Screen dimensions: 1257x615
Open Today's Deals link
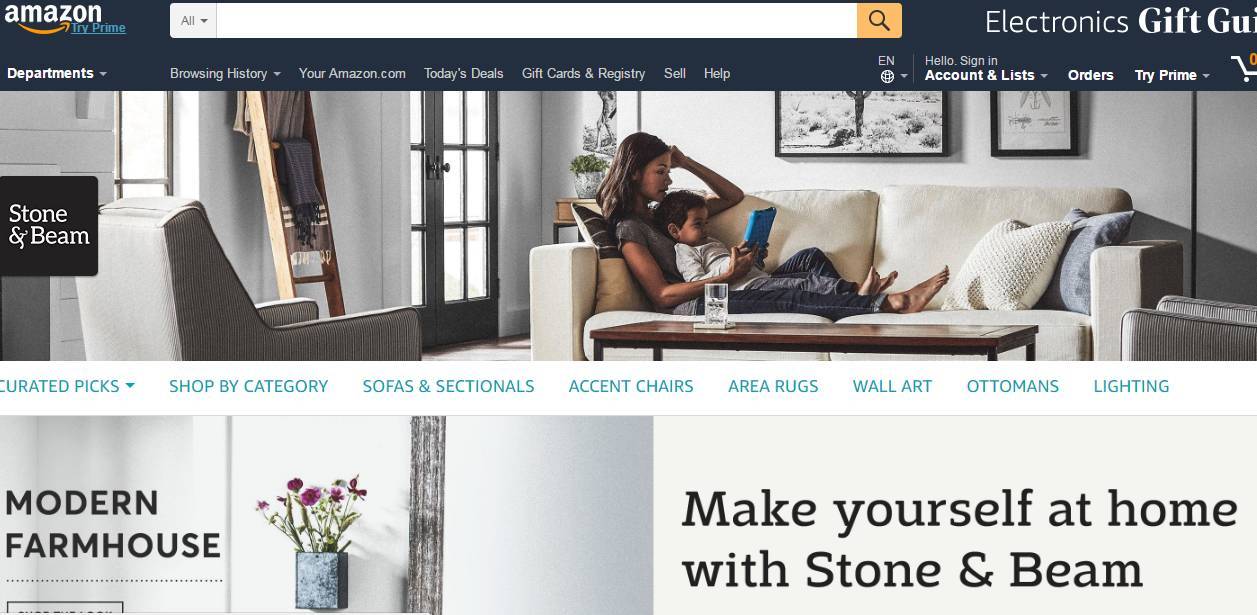(463, 73)
